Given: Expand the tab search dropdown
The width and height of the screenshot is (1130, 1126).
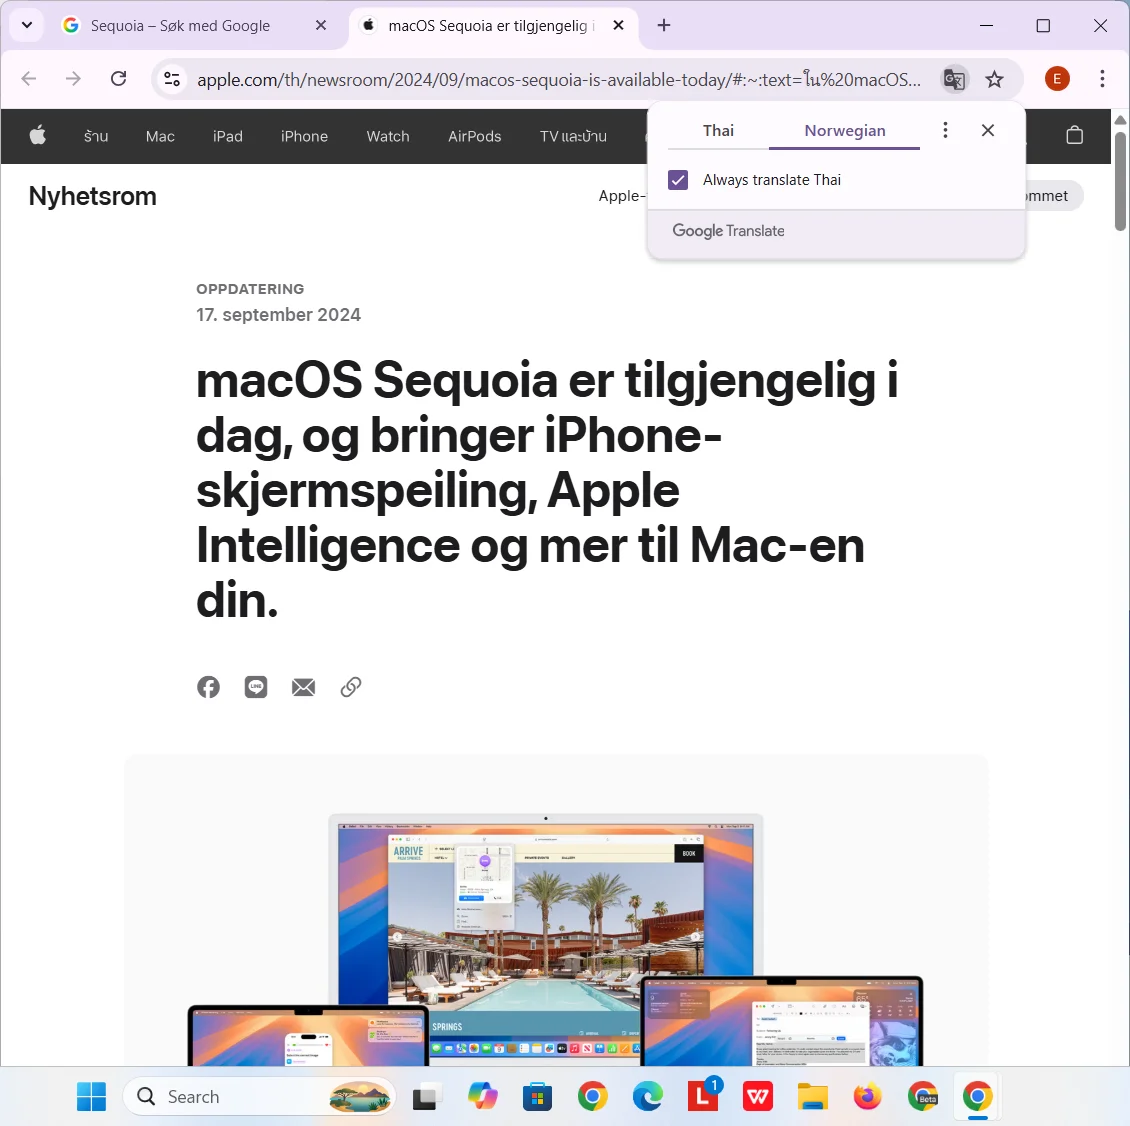Looking at the screenshot, I should pyautogui.click(x=26, y=25).
